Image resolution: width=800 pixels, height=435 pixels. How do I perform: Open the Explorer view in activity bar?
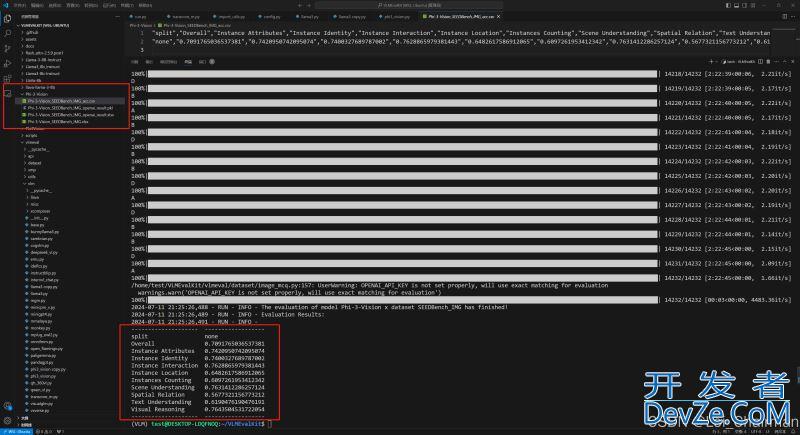(8, 18)
